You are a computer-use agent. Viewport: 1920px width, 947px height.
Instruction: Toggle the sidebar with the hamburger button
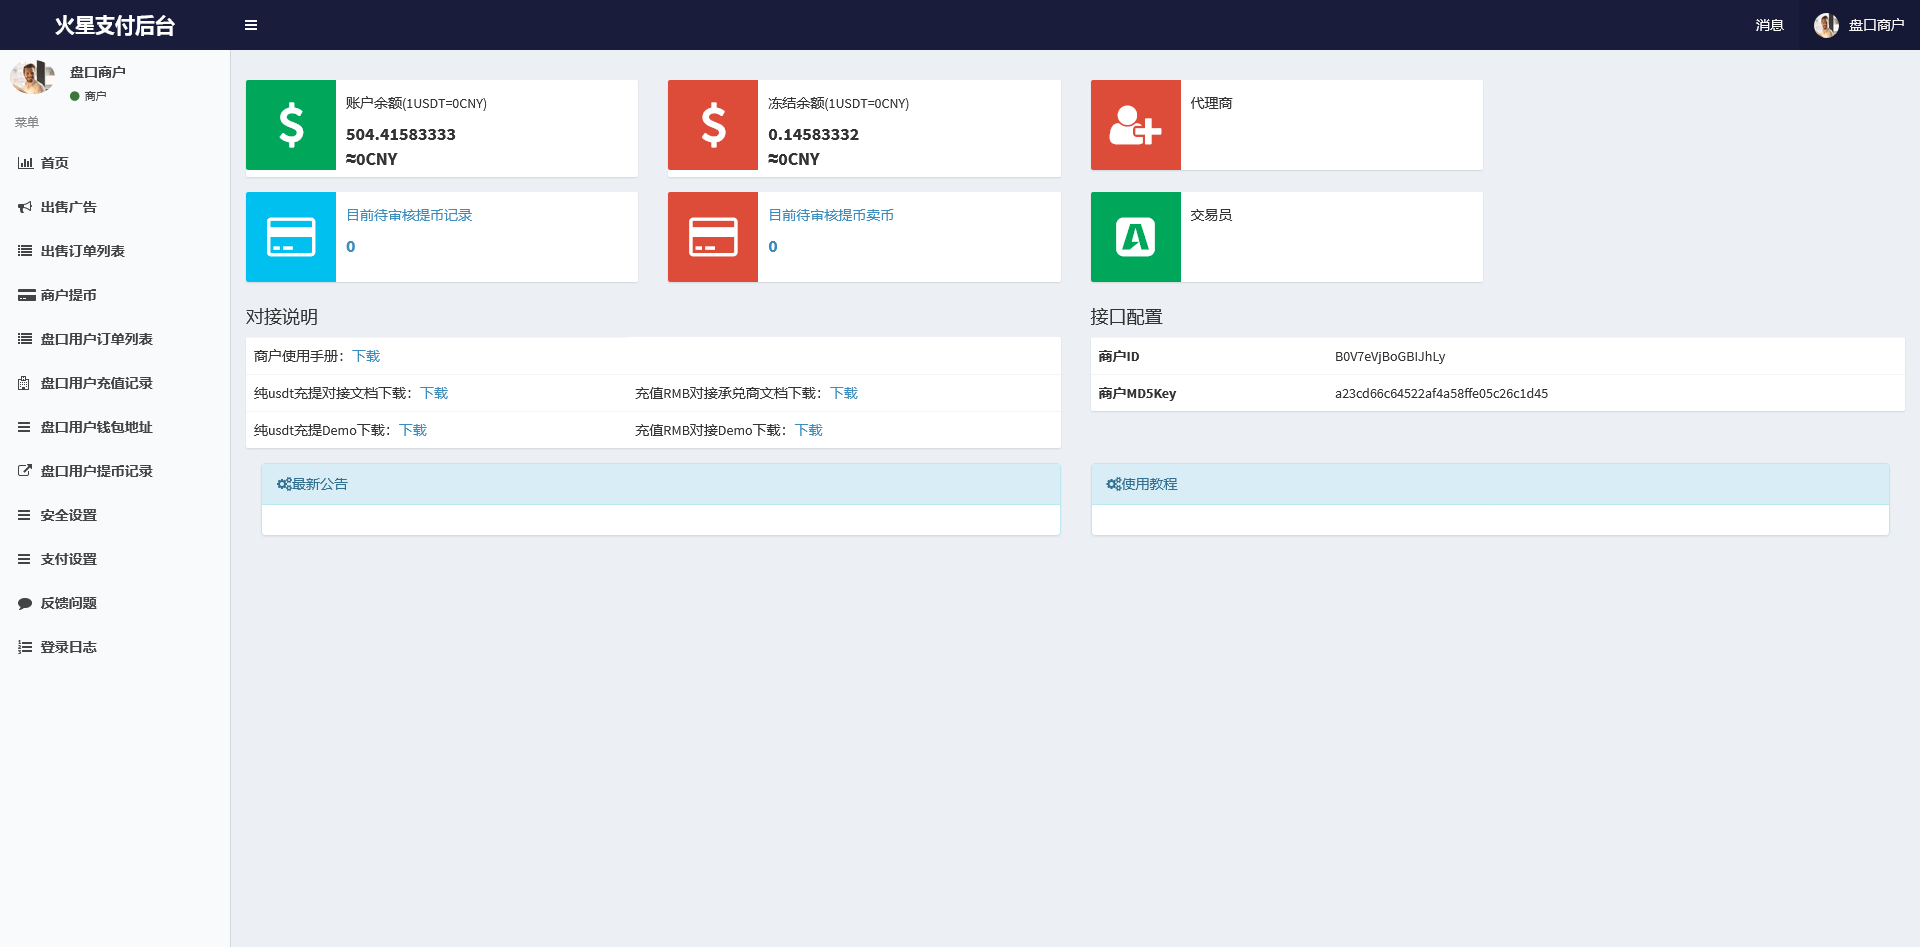click(250, 24)
